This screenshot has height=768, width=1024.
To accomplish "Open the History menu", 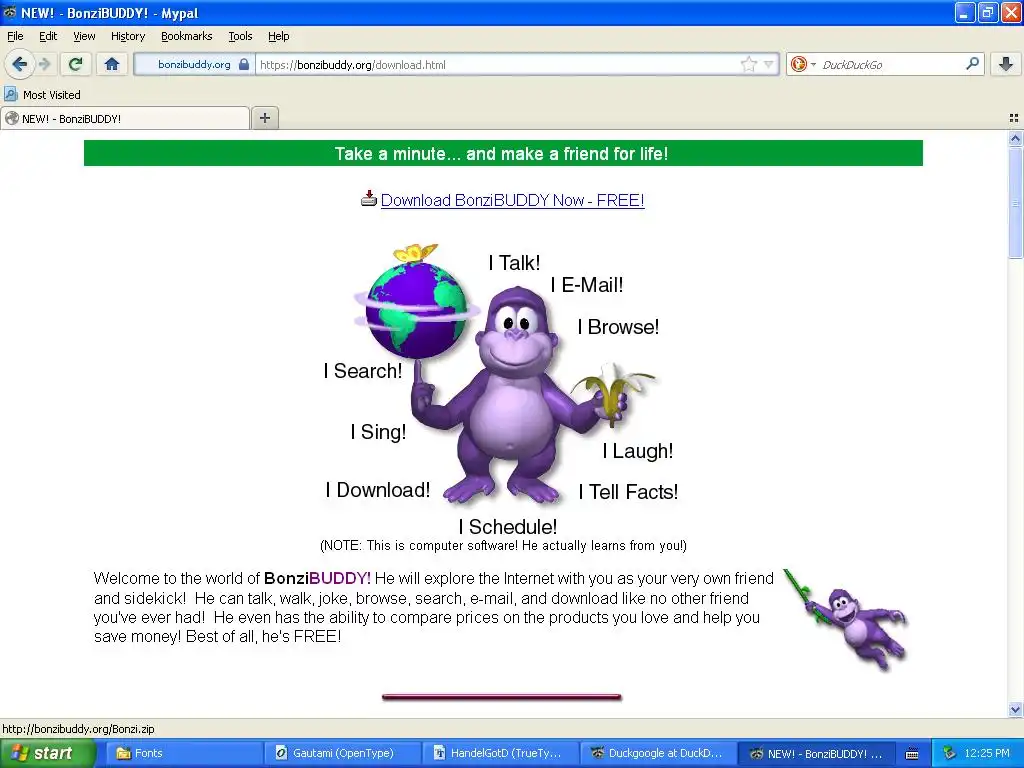I will 128,36.
